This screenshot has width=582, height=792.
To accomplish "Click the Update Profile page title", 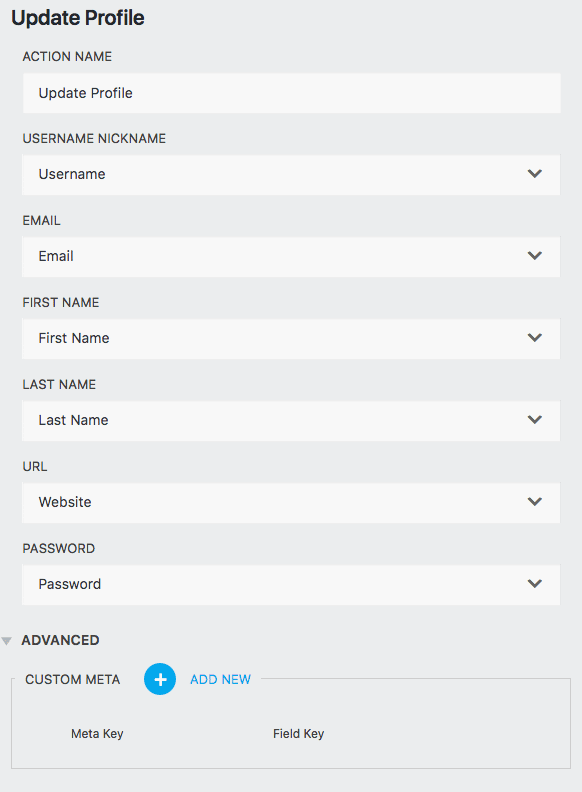I will point(78,18).
